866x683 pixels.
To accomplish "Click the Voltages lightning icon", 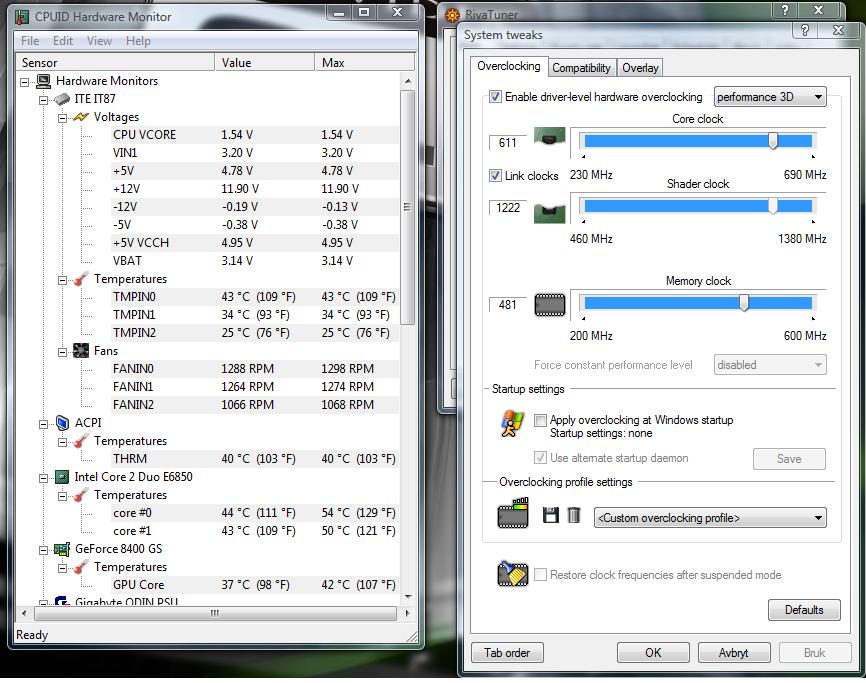I will (81, 117).
